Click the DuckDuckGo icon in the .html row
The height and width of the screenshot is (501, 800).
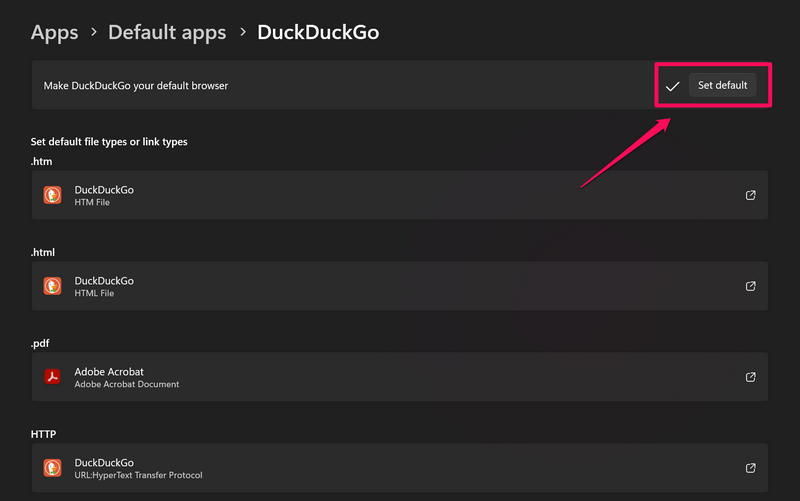(52, 286)
